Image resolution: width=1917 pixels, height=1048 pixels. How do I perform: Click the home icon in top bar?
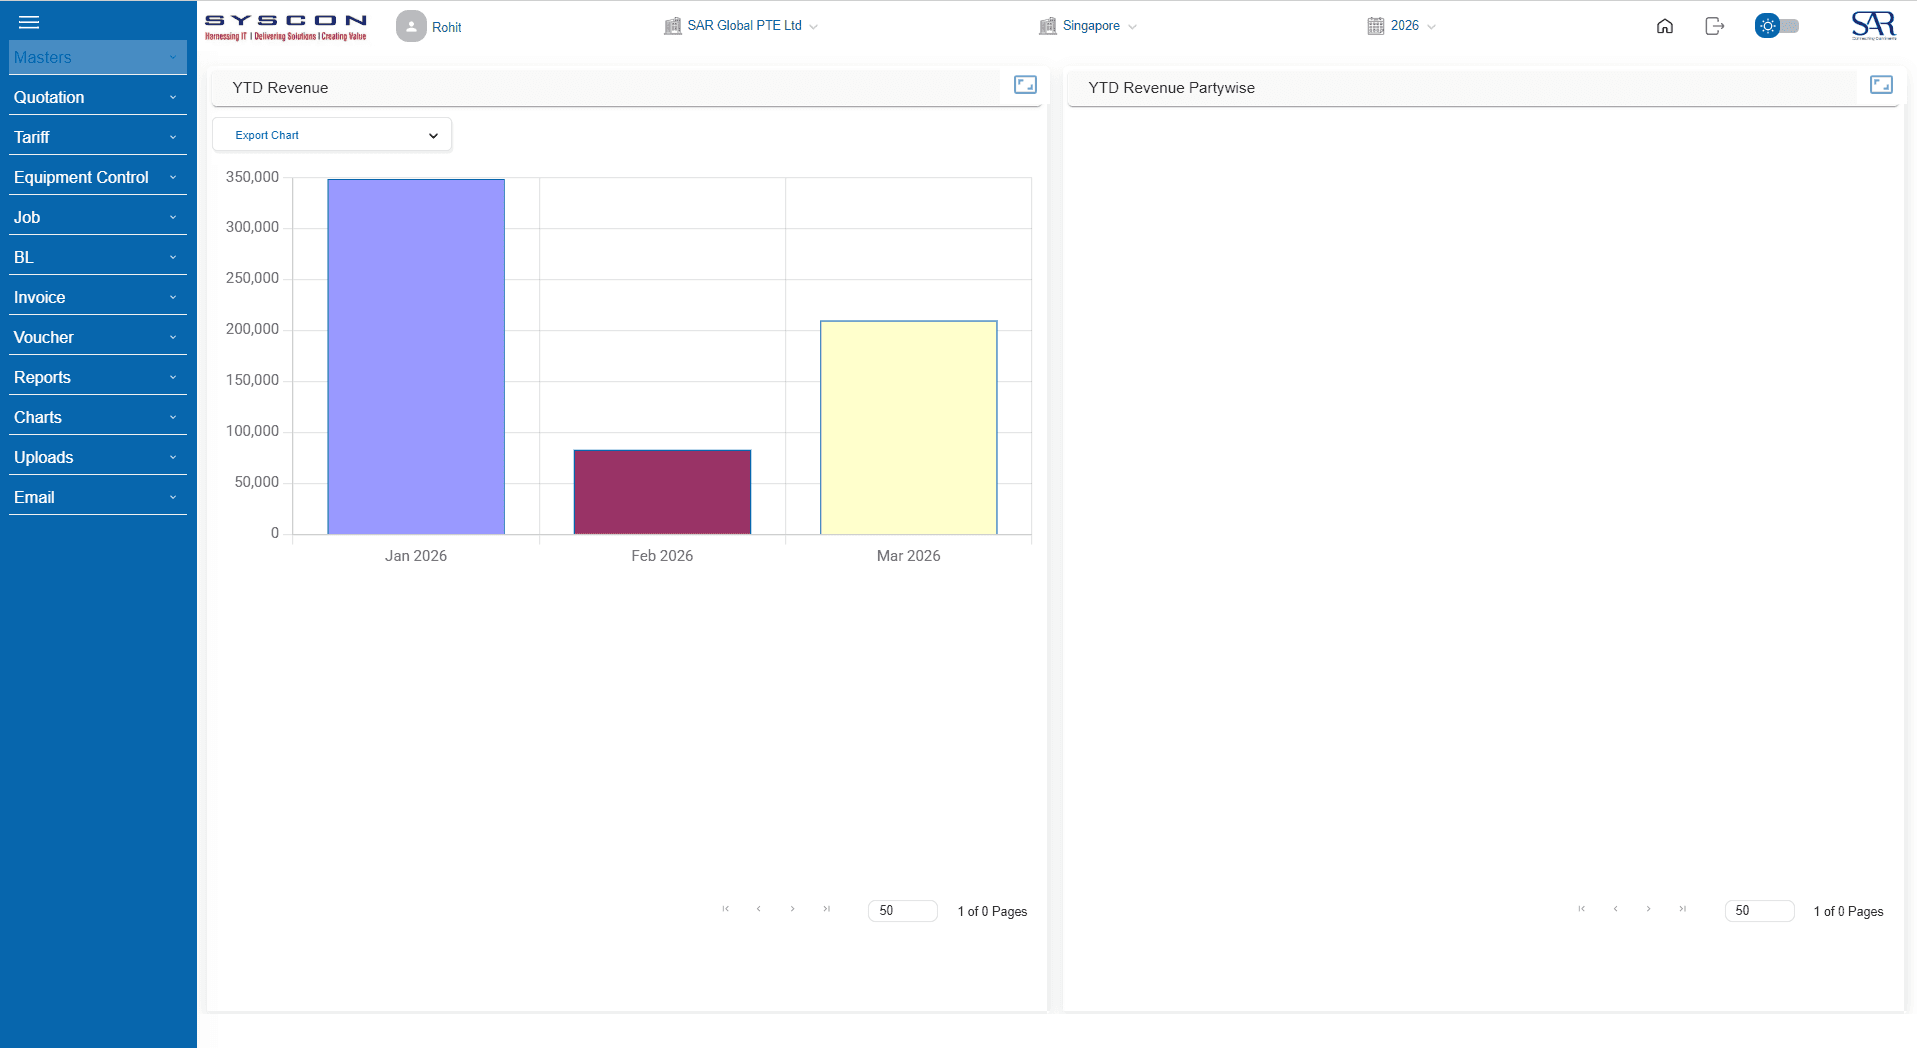(x=1664, y=27)
